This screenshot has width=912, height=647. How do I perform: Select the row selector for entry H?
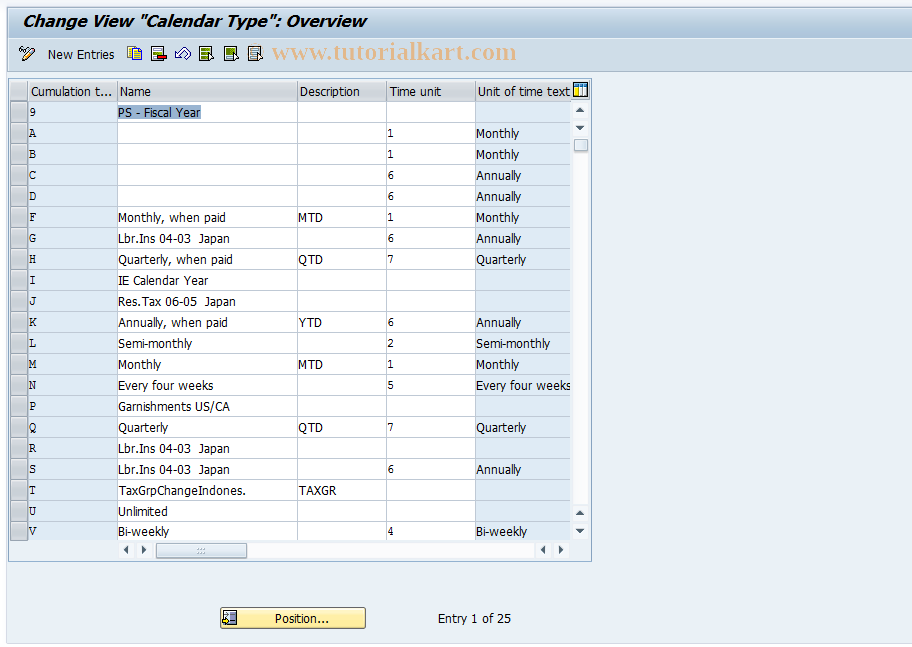(x=19, y=259)
